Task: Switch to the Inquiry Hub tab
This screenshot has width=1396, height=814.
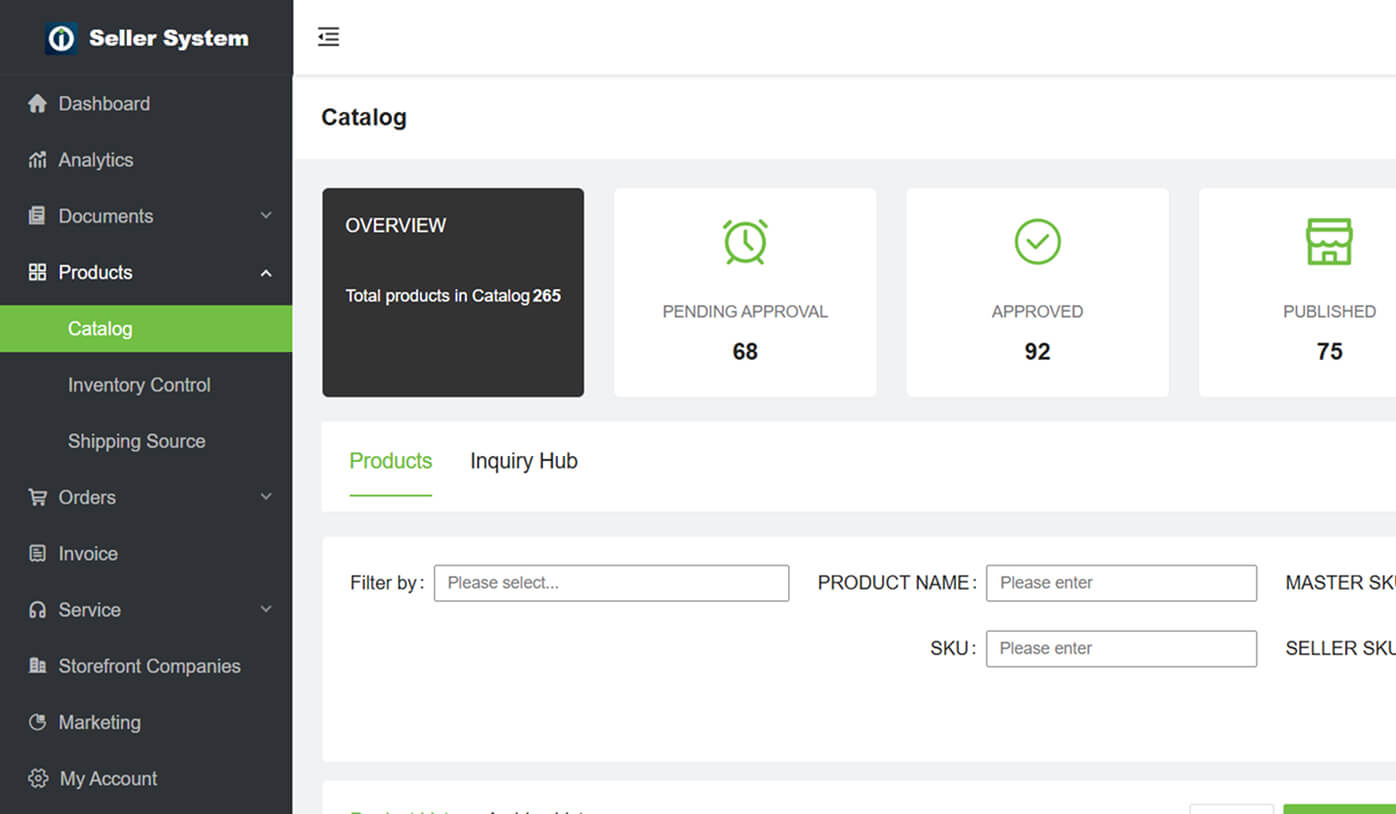Action: [523, 461]
